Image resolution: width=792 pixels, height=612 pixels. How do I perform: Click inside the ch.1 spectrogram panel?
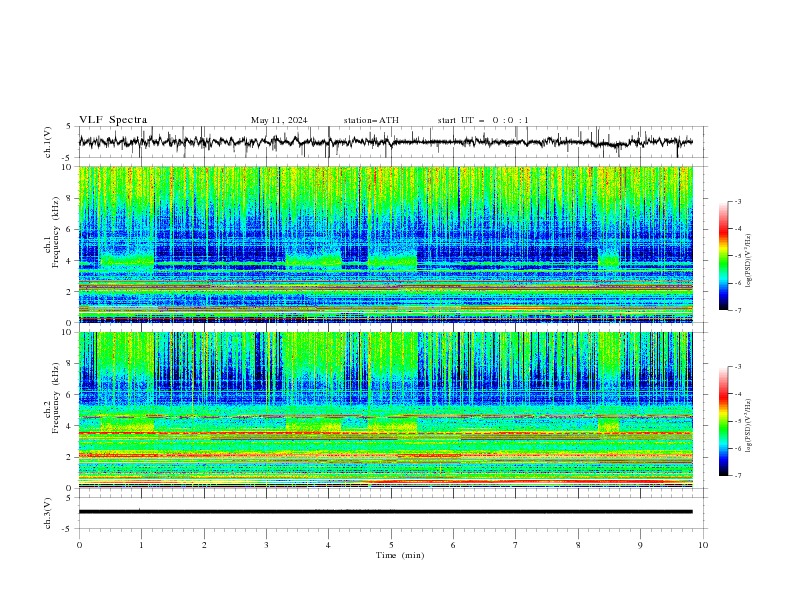pyautogui.click(x=385, y=244)
